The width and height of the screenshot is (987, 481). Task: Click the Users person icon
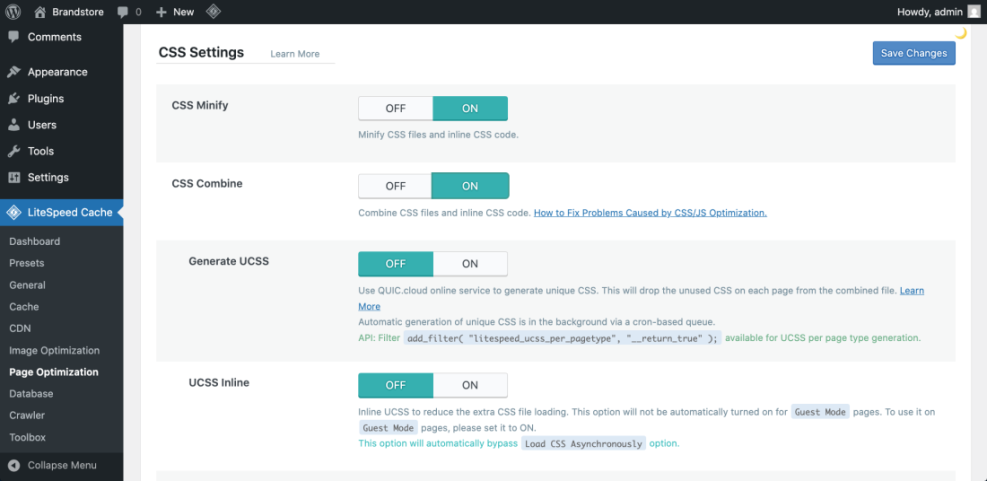(x=14, y=125)
